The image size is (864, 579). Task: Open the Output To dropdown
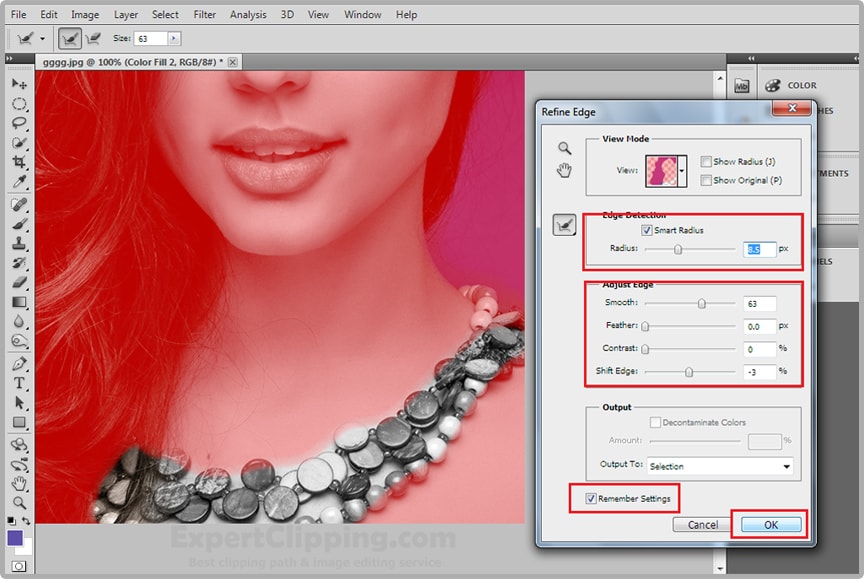pyautogui.click(x=786, y=466)
